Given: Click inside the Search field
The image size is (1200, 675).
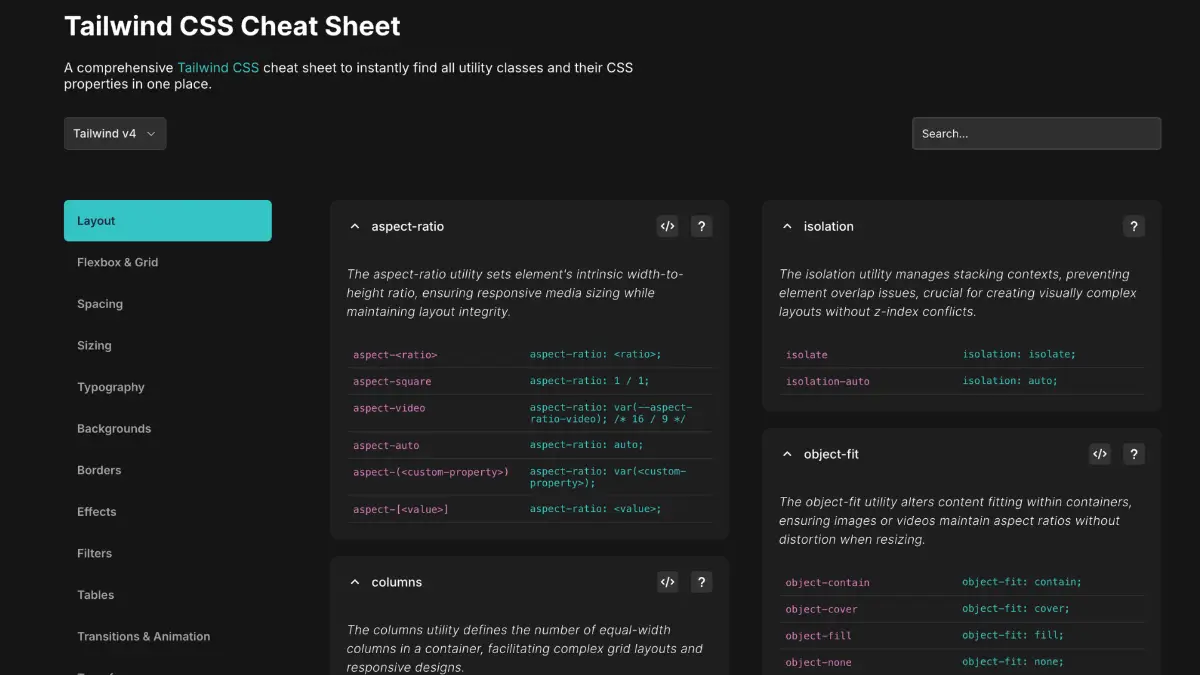Looking at the screenshot, I should point(1036,133).
